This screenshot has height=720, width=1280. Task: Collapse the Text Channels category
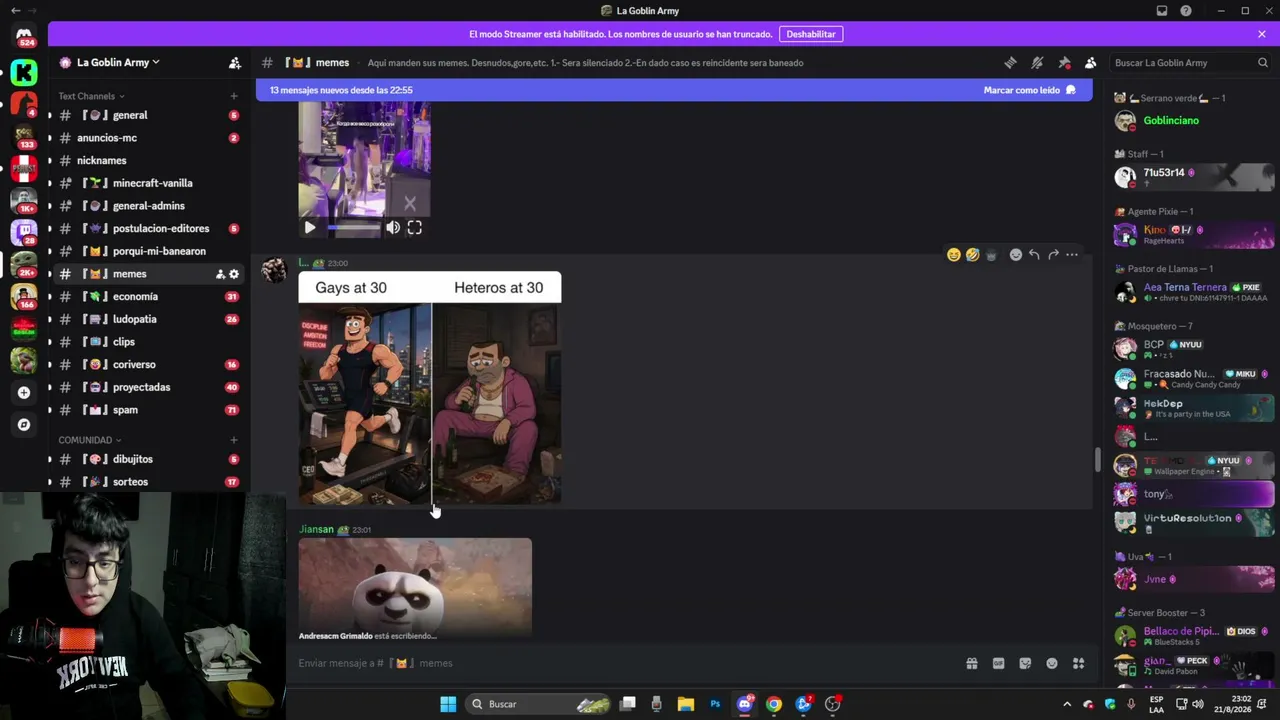click(x=91, y=96)
